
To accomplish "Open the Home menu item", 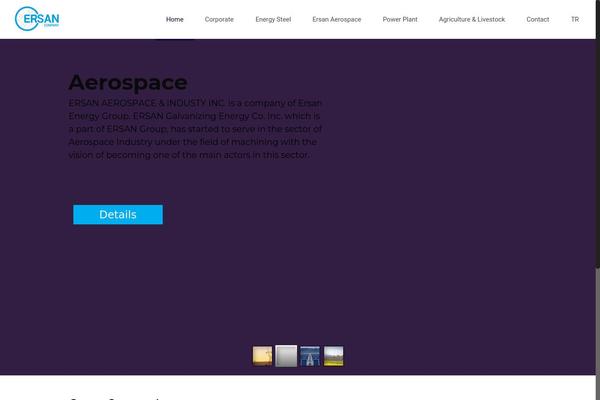I will pyautogui.click(x=174, y=20).
